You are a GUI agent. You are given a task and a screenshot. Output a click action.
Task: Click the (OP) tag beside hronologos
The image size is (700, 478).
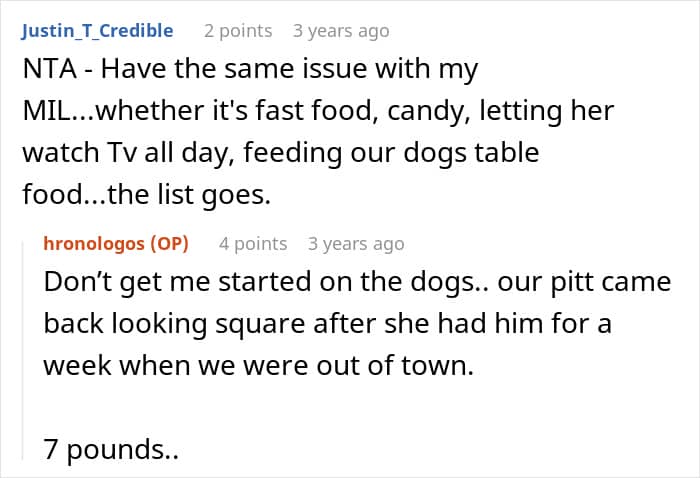click(x=169, y=244)
